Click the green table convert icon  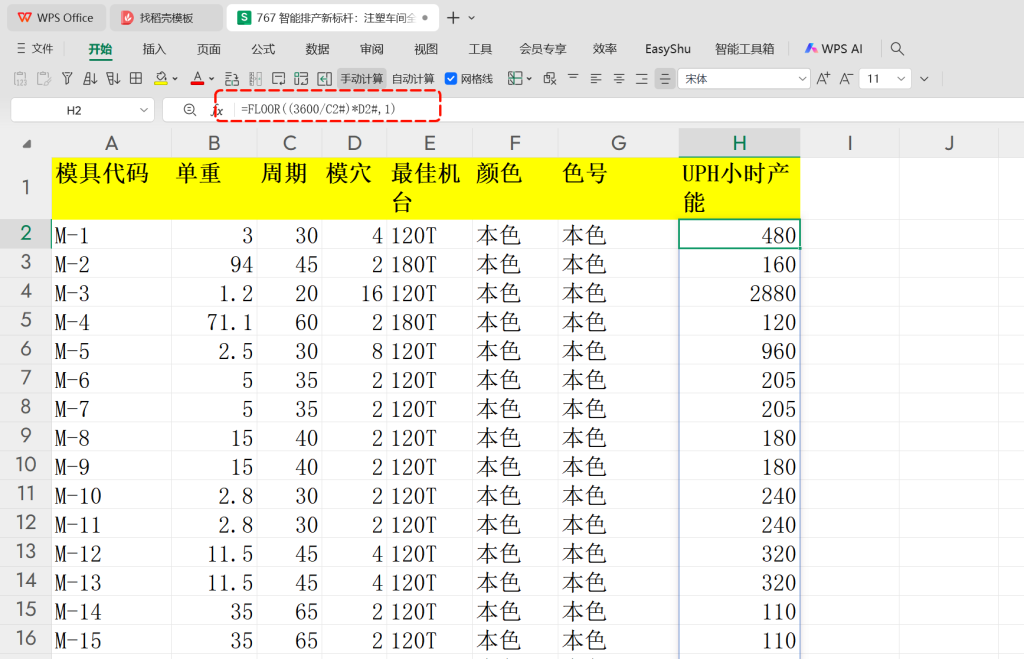click(301, 79)
